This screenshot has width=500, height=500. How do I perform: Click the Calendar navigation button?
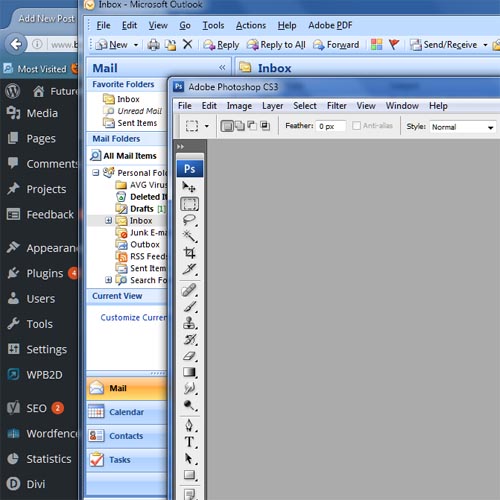pos(127,412)
